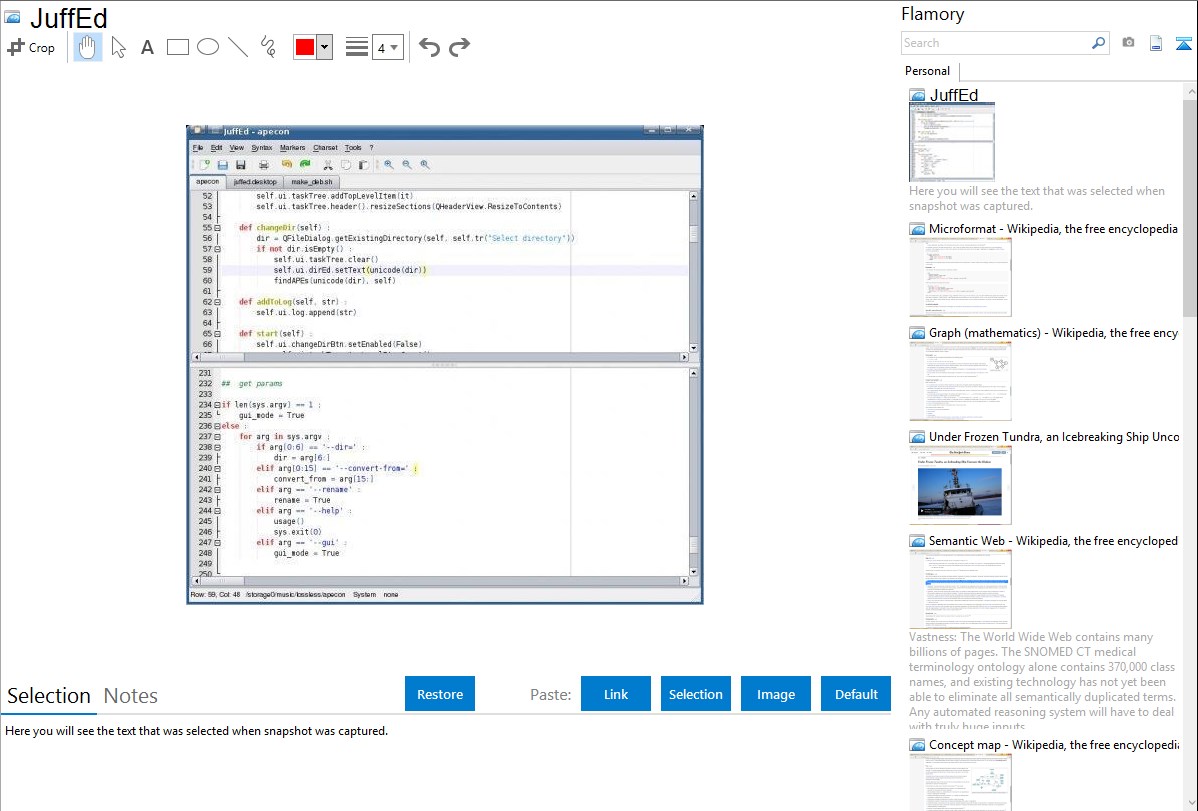Undo the last annotation
The height and width of the screenshot is (811, 1198).
(429, 47)
